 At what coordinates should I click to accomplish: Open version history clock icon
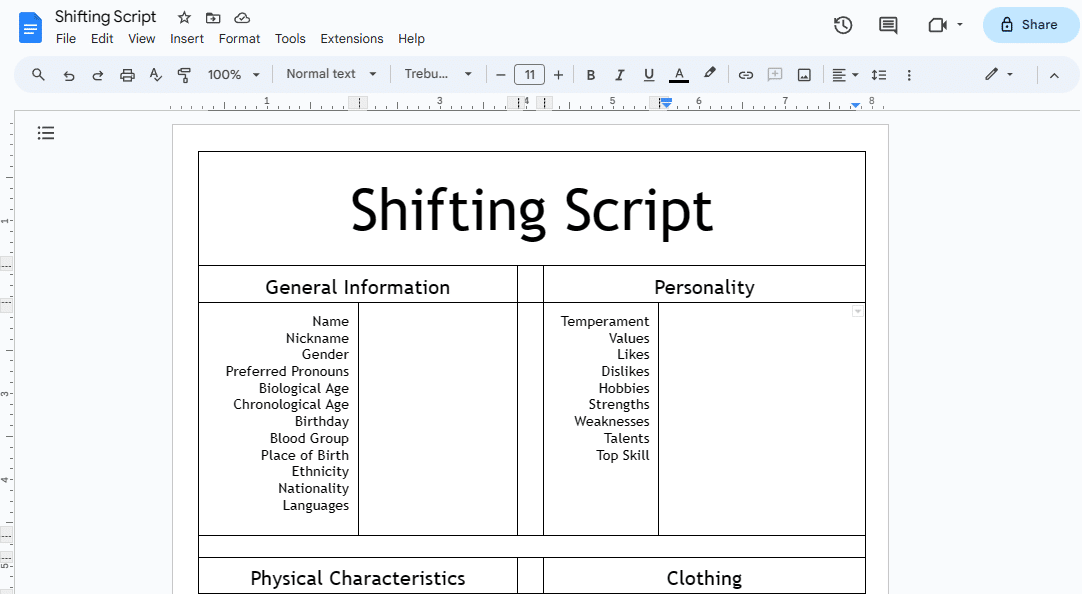tap(843, 26)
